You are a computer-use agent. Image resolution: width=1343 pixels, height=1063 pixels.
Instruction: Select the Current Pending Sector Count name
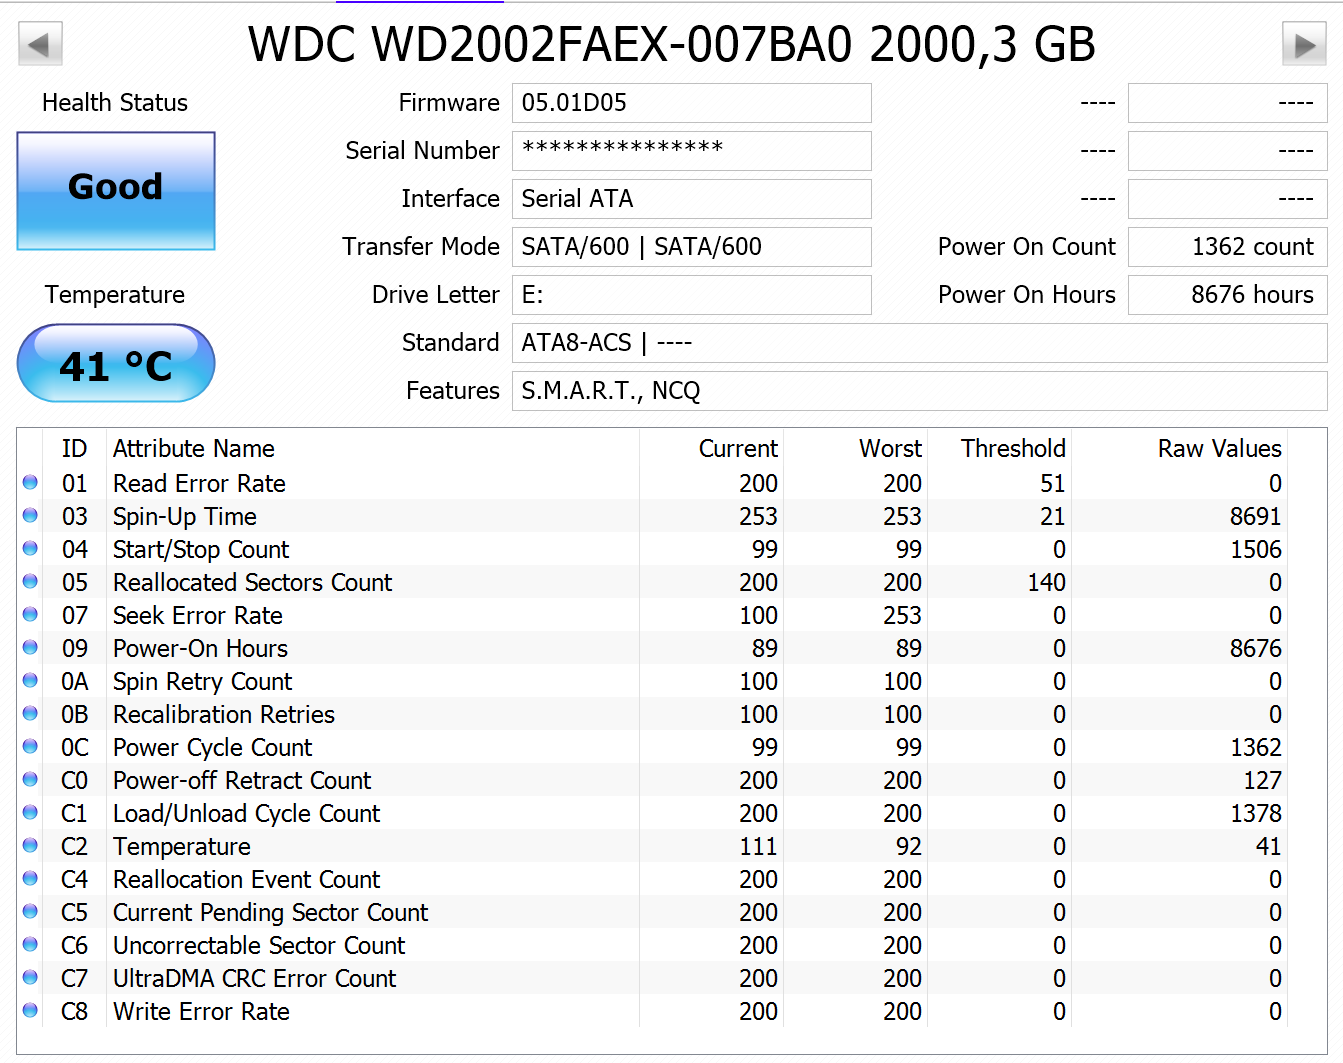tap(271, 913)
